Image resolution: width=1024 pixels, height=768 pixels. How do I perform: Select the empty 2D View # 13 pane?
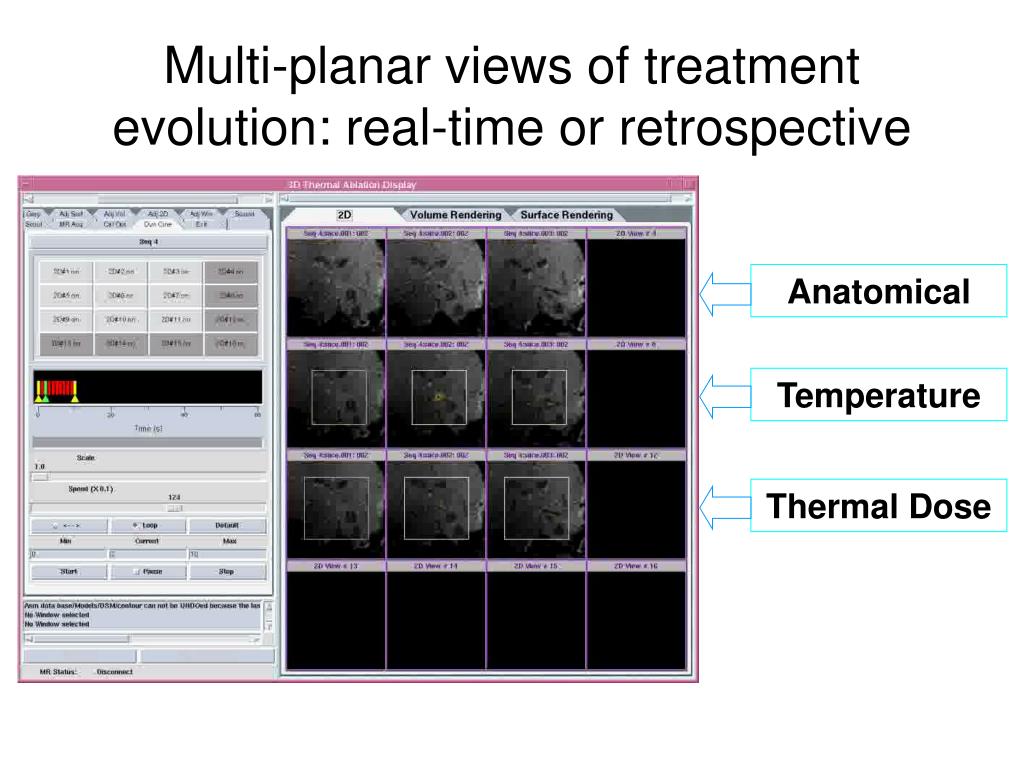click(336, 620)
